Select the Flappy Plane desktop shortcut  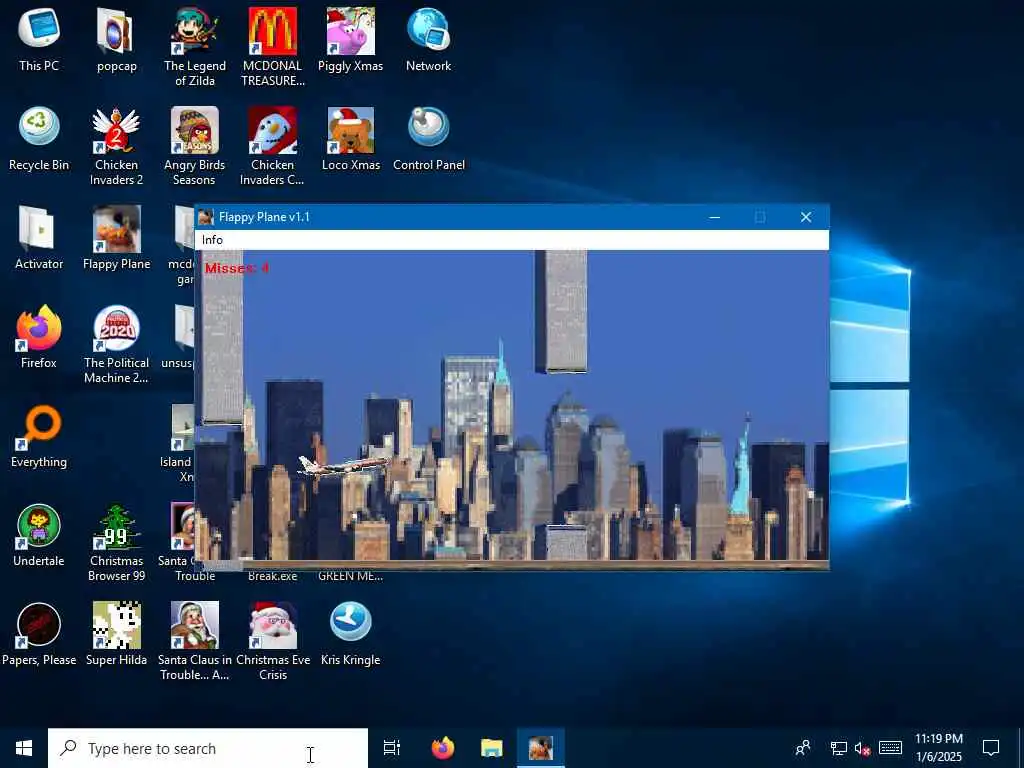[116, 238]
